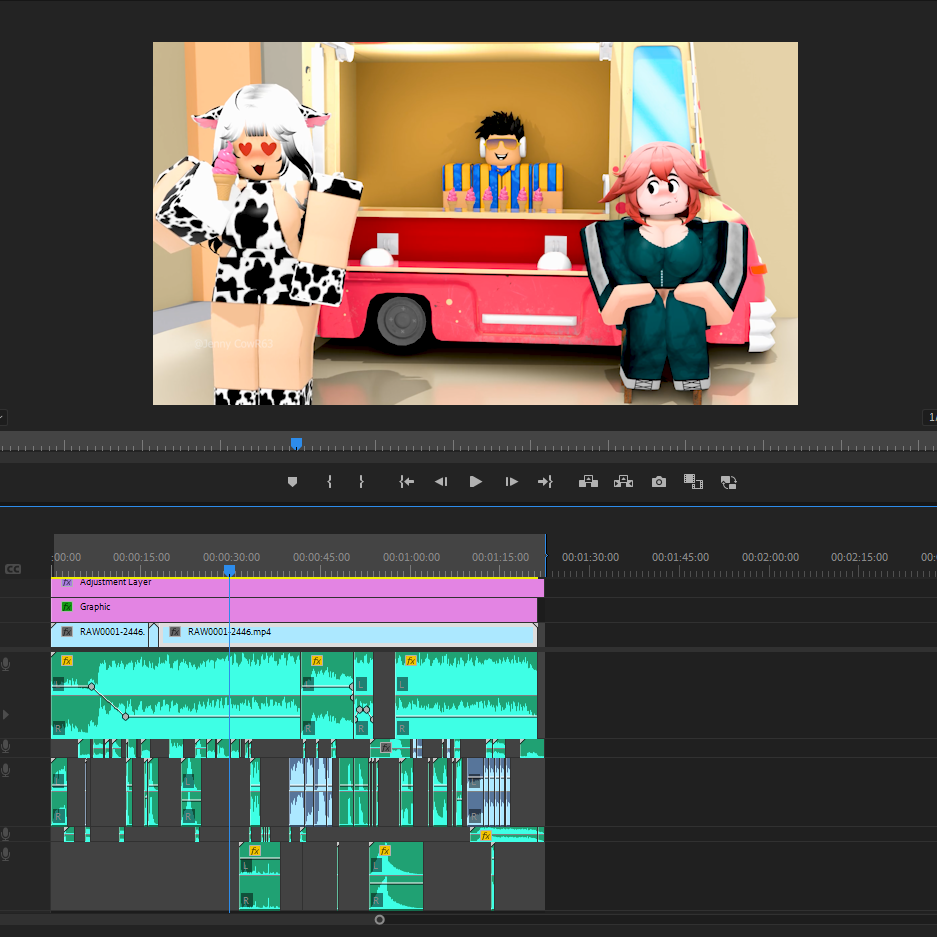
Task: Click the Program Monitor scrub bar playhead
Action: (x=296, y=443)
